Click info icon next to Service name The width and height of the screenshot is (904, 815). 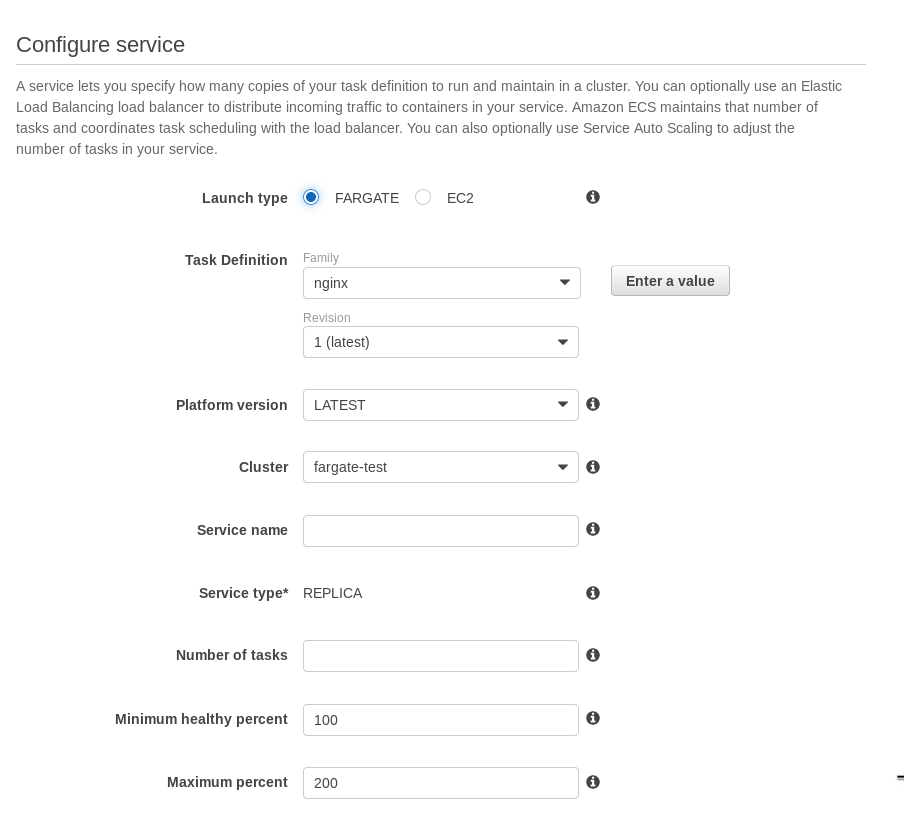[x=593, y=529]
